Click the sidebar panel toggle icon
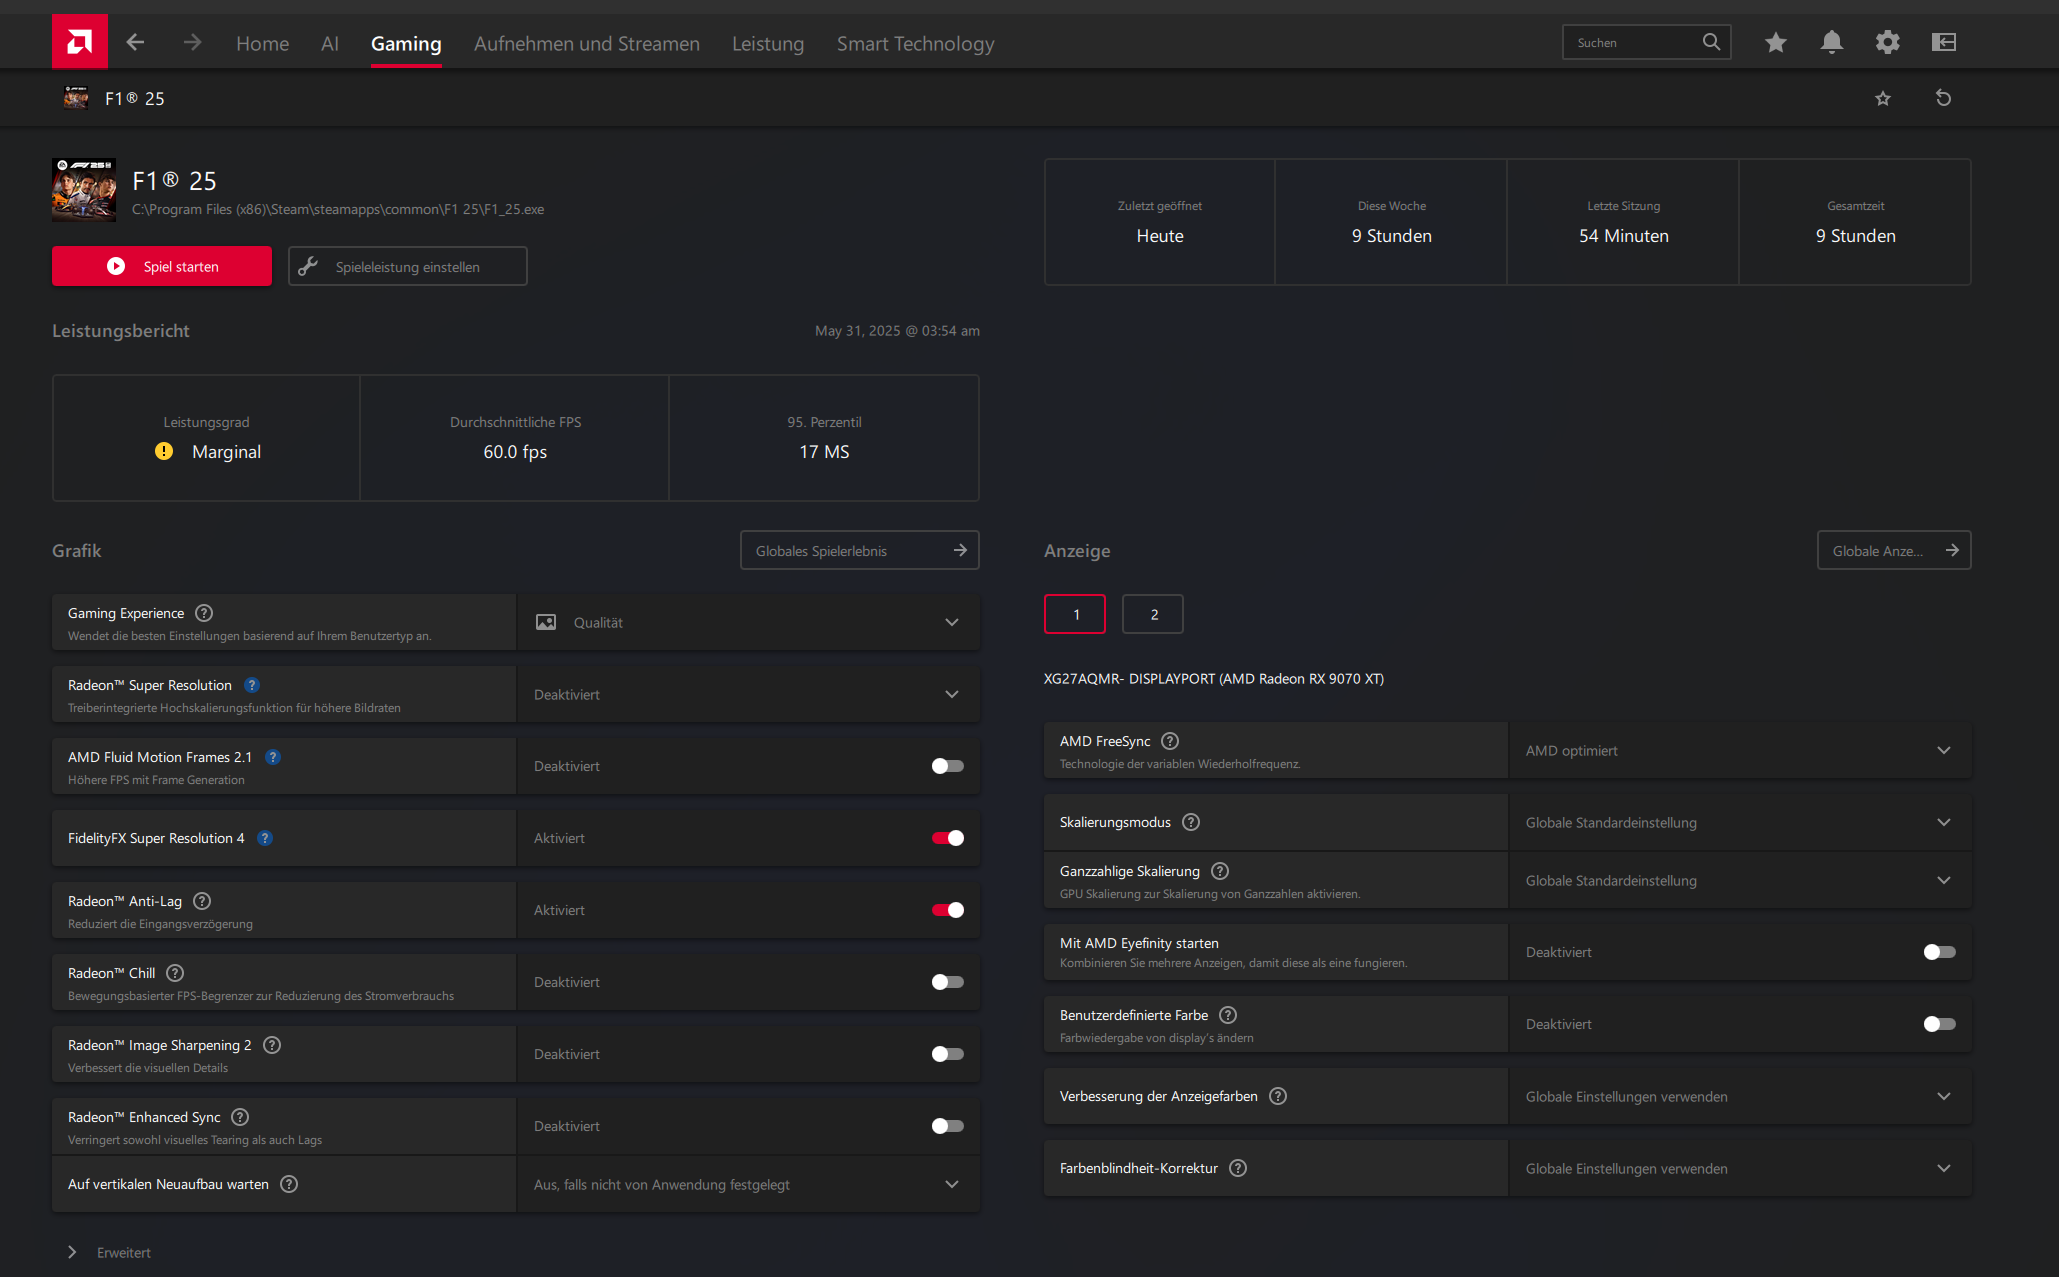This screenshot has width=2059, height=1277. click(x=1943, y=42)
